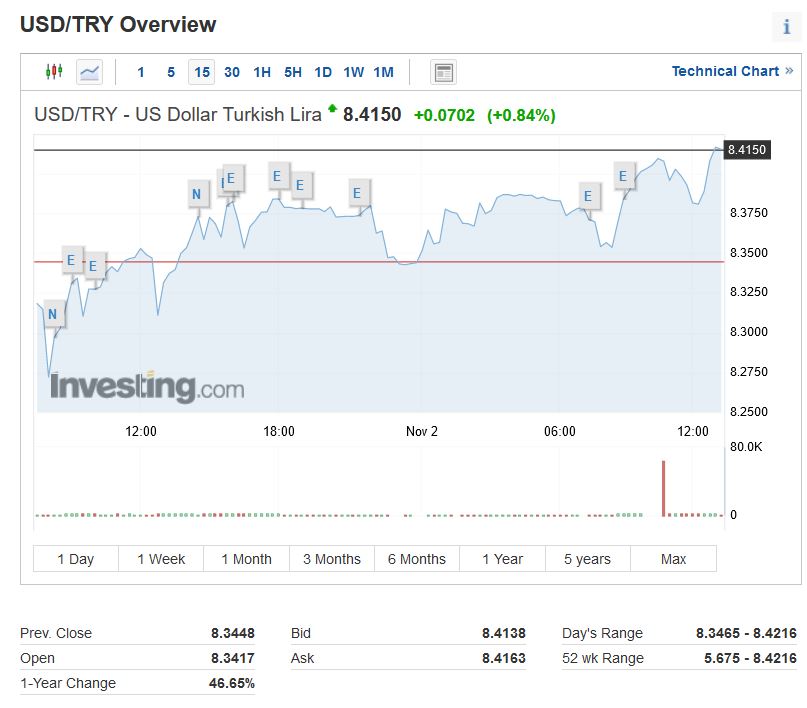Click the 8.4150 current price label
This screenshot has height=708, width=807.
[x=747, y=150]
